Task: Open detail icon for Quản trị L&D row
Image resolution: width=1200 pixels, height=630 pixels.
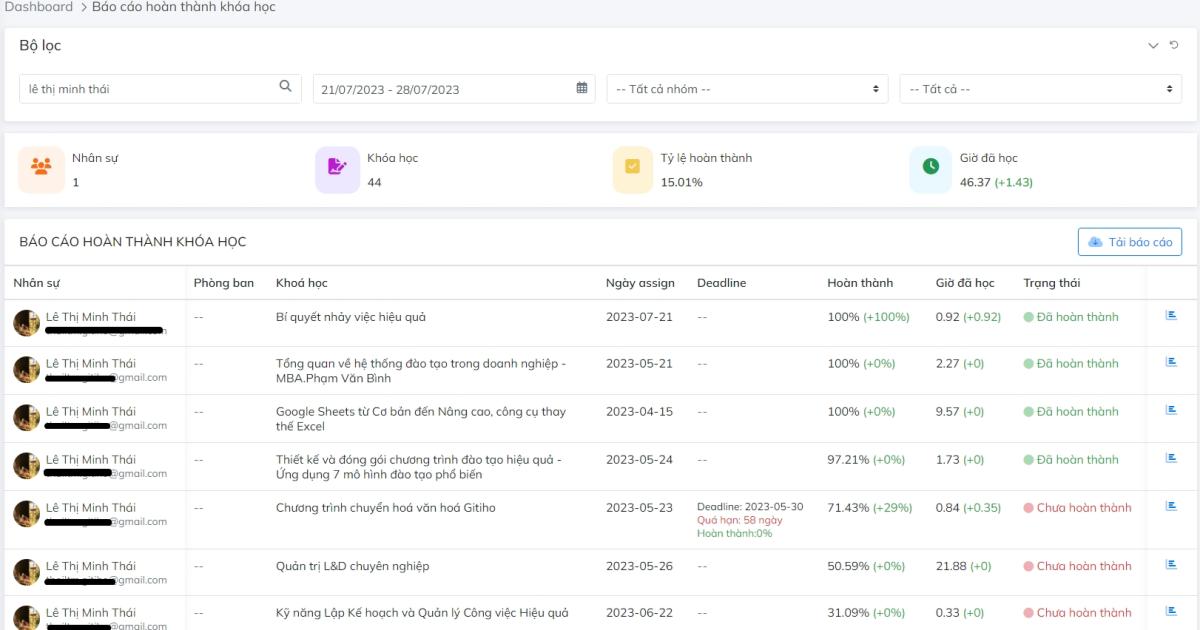Action: (x=1171, y=565)
